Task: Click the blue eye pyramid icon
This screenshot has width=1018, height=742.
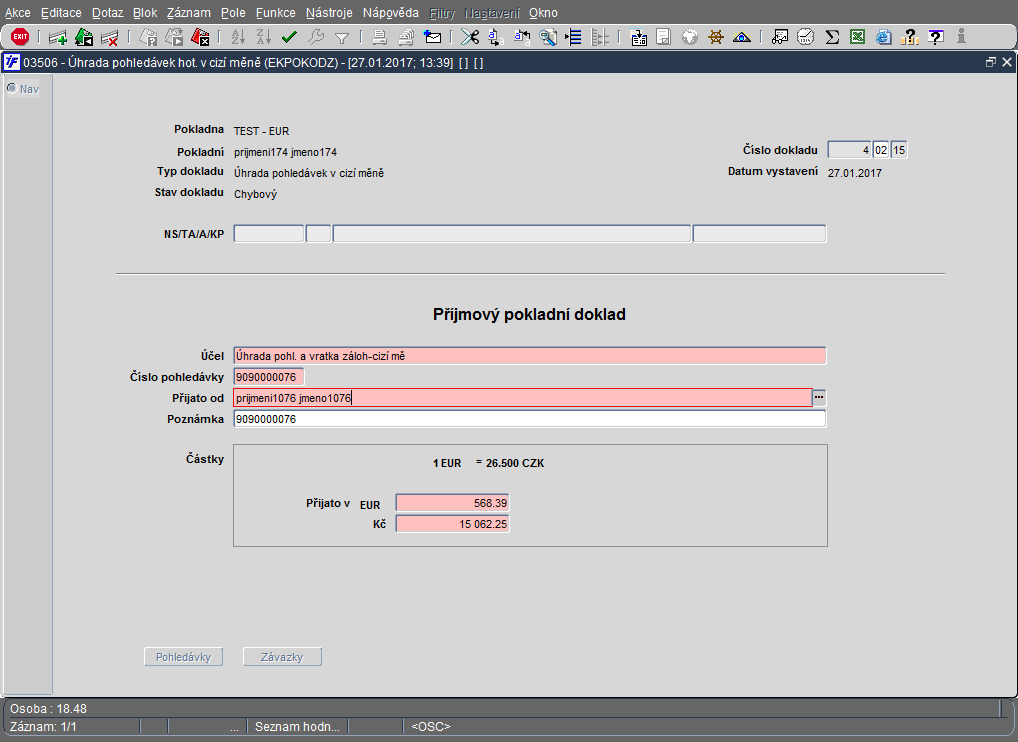Action: (741, 38)
